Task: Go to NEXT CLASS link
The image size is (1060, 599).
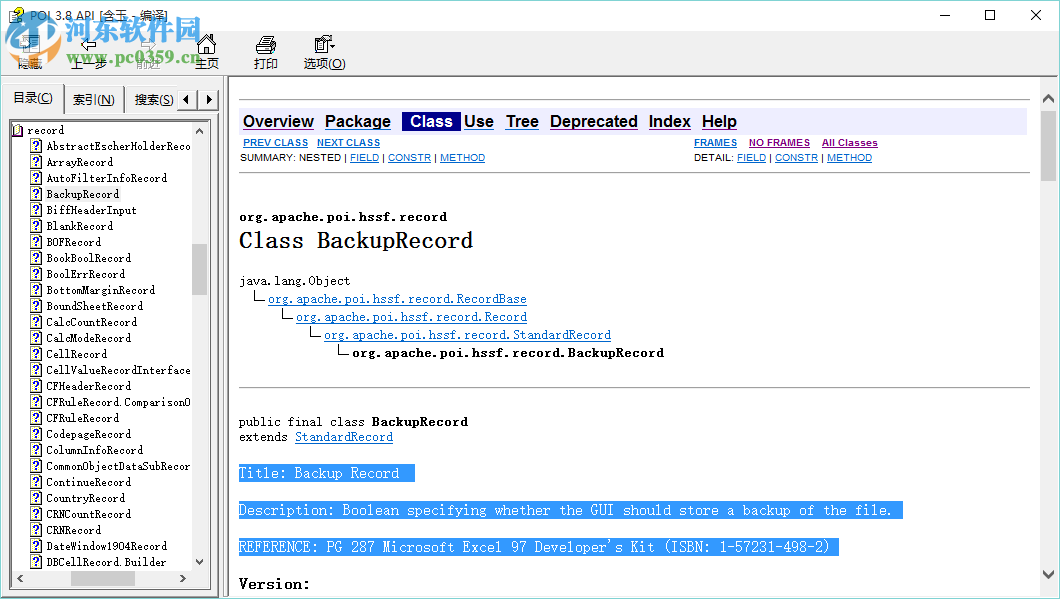Action: 348,143
